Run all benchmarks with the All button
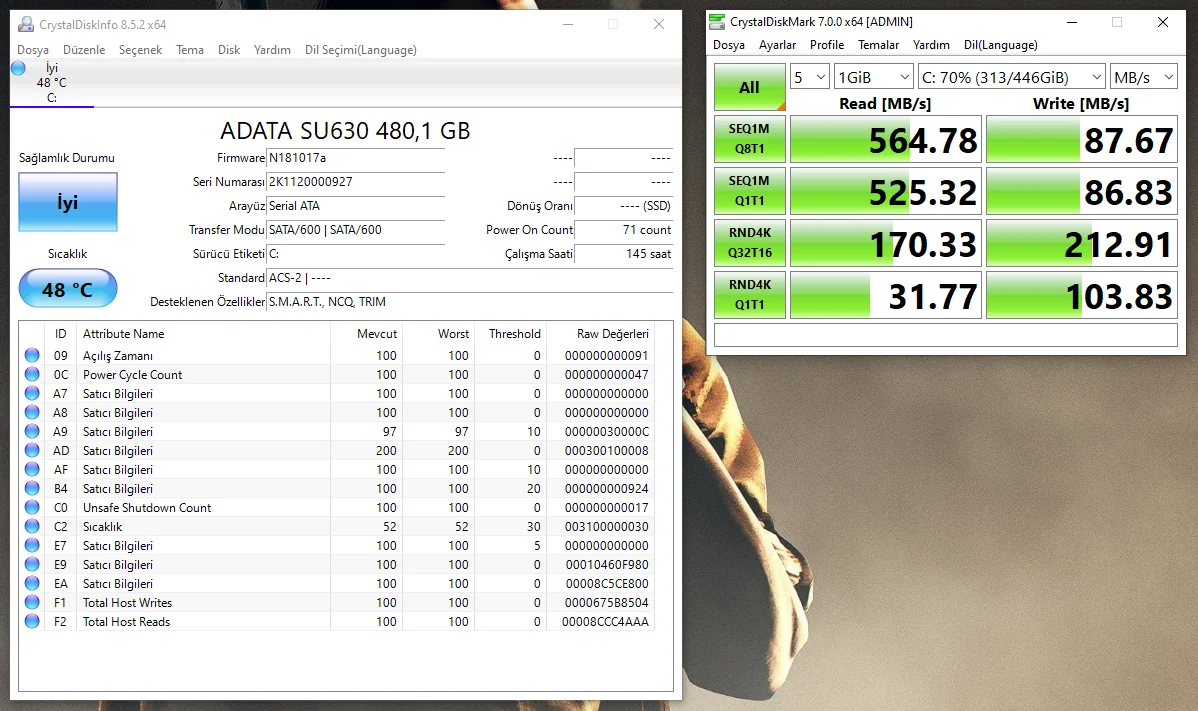Screen dimensions: 1198x711 coord(750,87)
